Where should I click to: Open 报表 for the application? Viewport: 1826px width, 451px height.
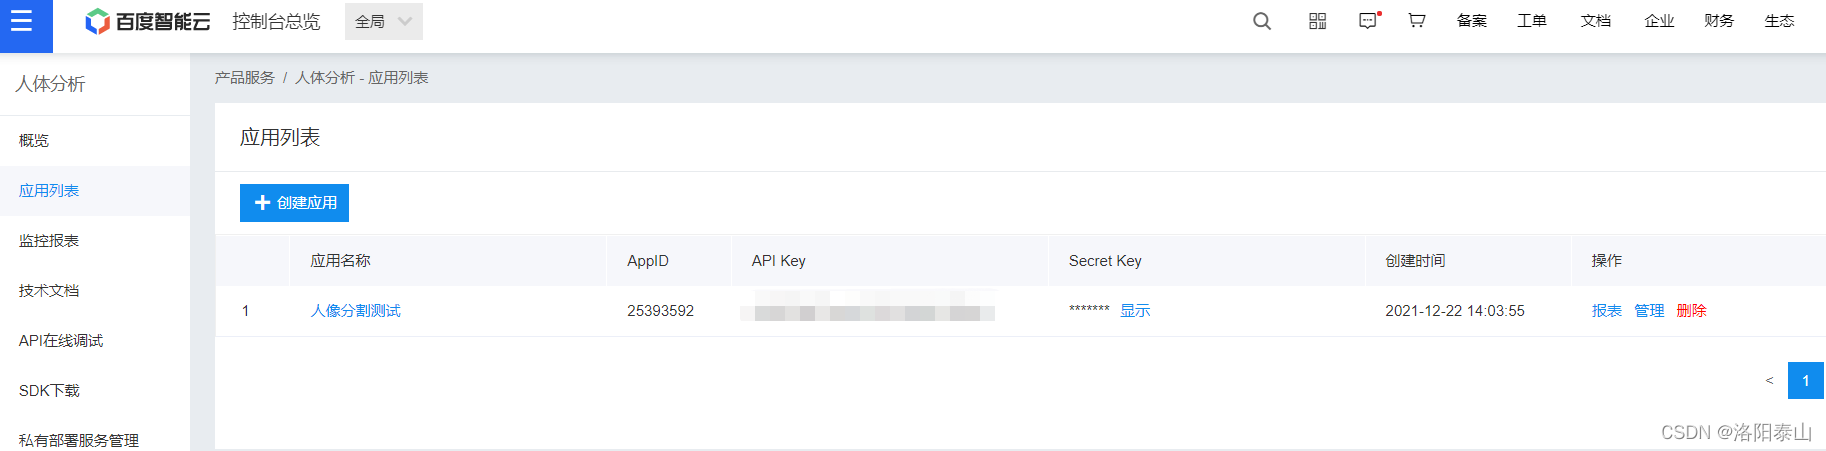coord(1607,311)
